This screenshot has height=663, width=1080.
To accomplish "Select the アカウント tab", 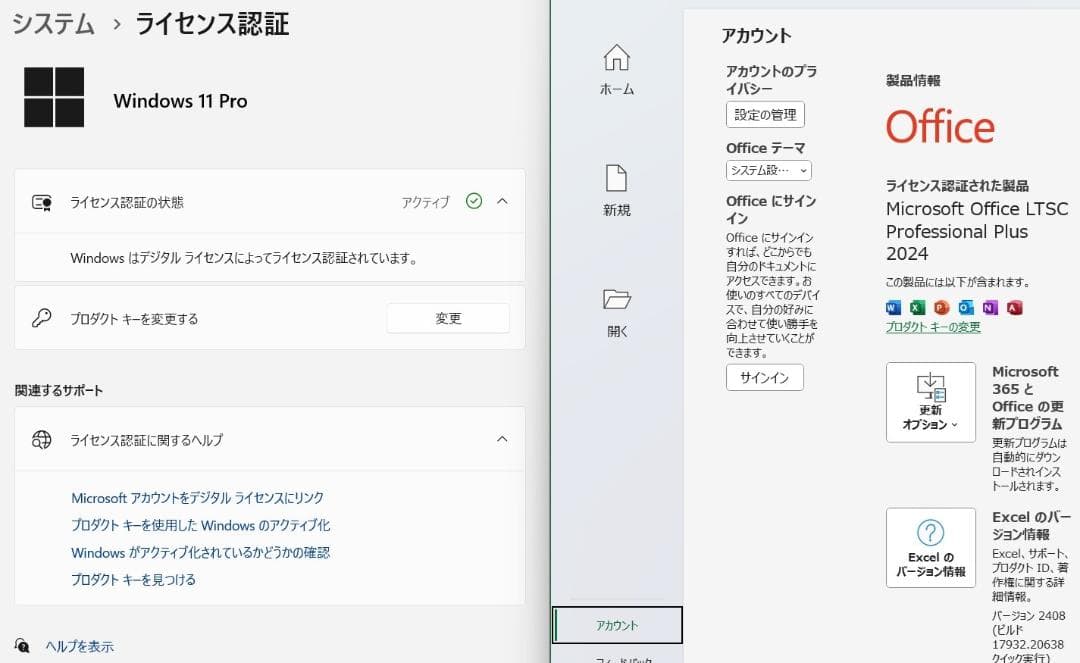I will click(617, 624).
